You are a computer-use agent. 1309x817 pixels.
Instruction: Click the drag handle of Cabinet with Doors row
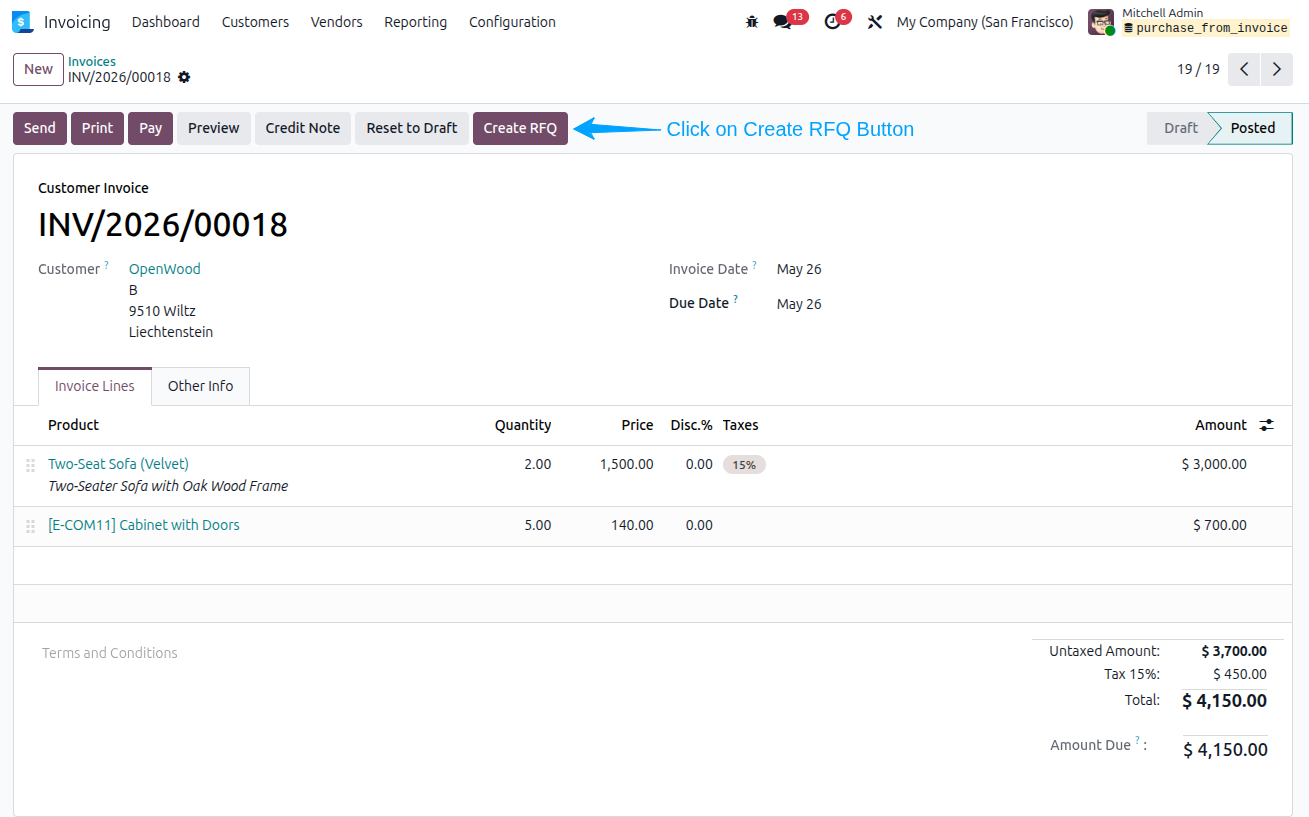point(30,525)
